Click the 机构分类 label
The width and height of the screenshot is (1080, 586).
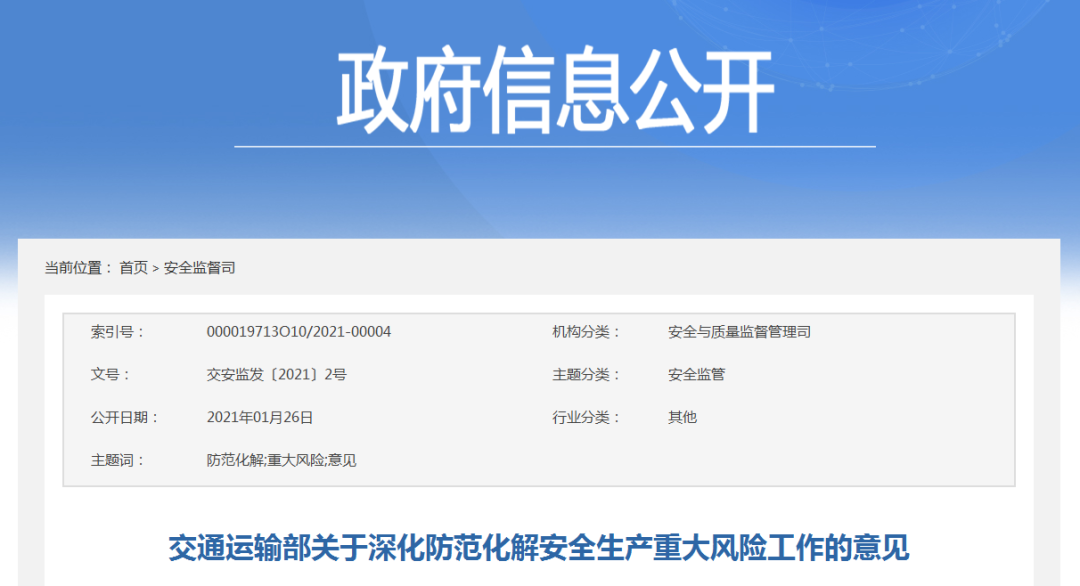(x=585, y=332)
